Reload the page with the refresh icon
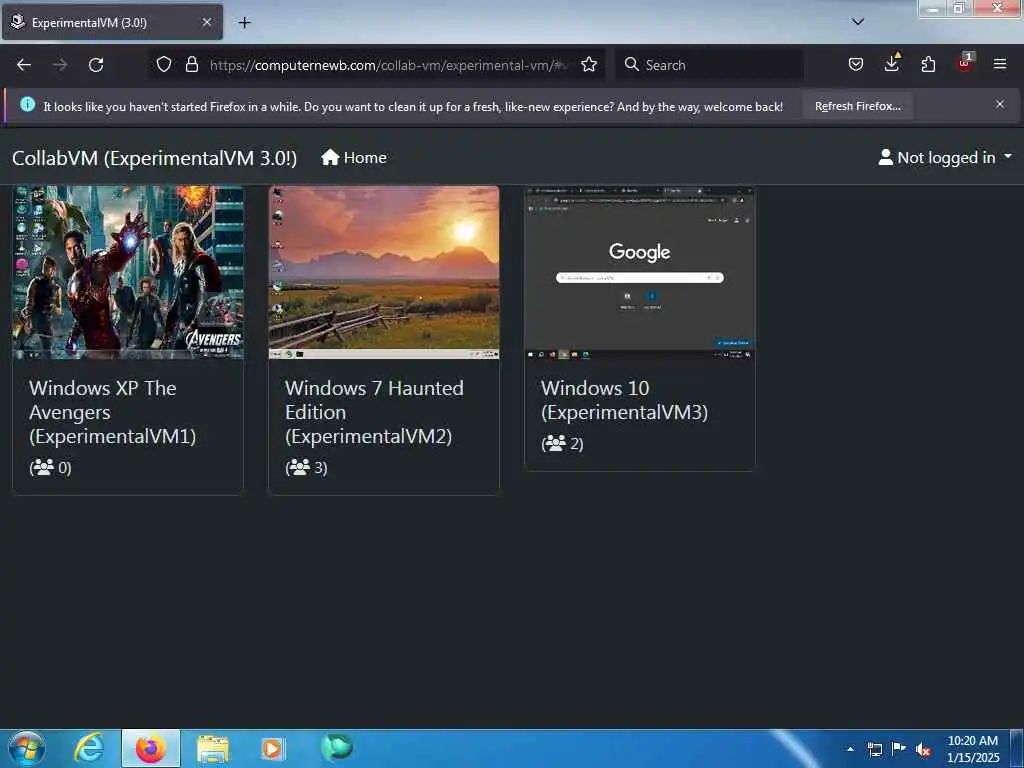Image resolution: width=1024 pixels, height=768 pixels. coord(96,65)
